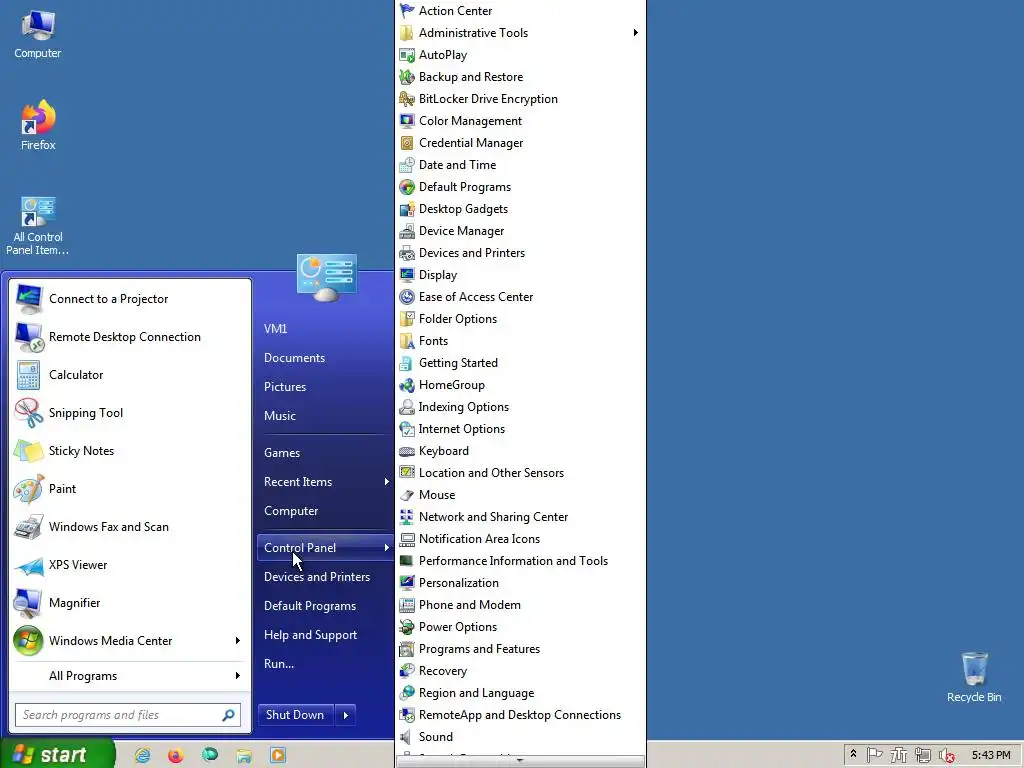Open Shut Down options arrow
The image size is (1024, 768).
[345, 715]
